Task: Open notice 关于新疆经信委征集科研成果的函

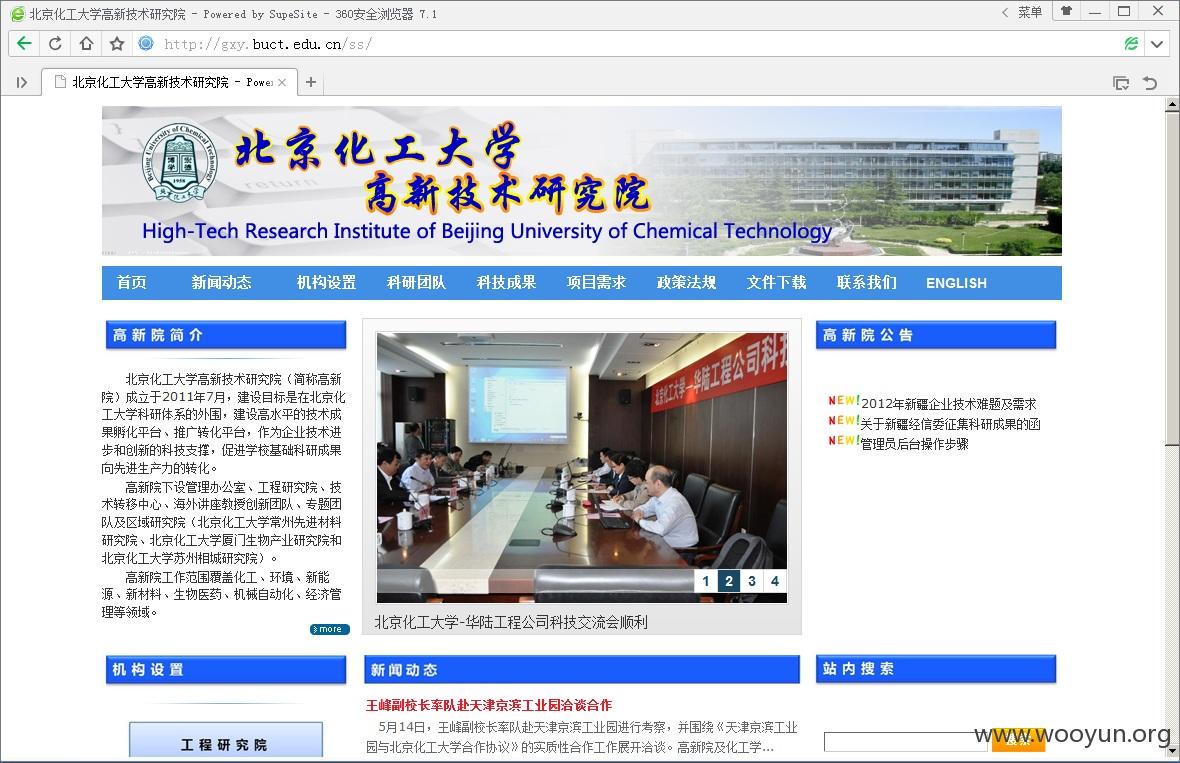Action: point(950,424)
